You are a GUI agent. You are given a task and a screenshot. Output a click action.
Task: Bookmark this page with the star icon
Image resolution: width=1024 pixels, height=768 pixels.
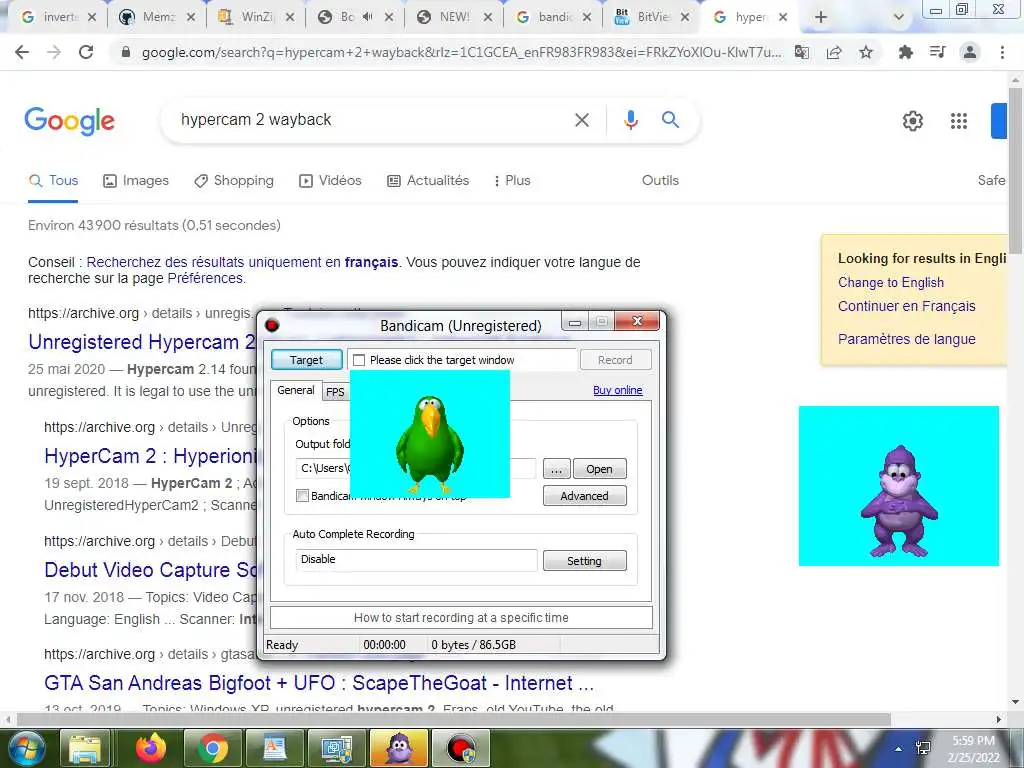click(866, 52)
